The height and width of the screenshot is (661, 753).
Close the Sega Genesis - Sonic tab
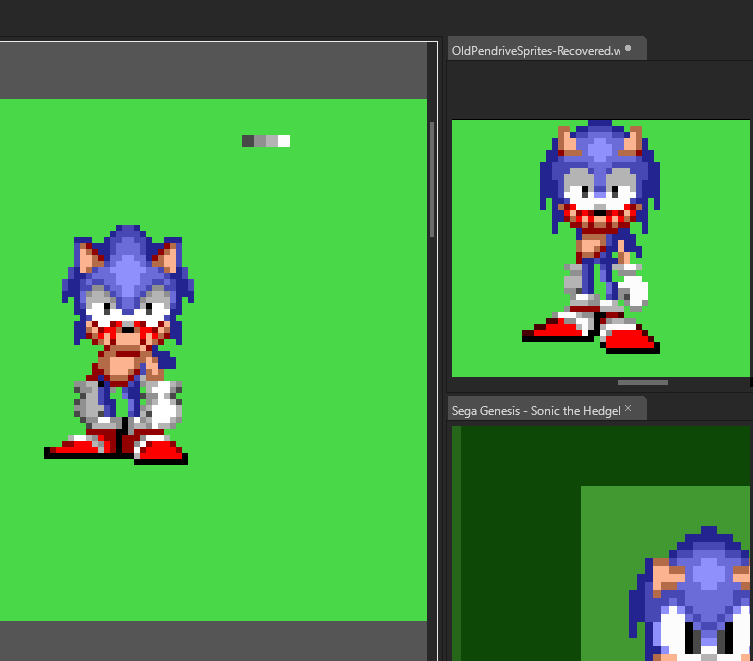[x=628, y=408]
